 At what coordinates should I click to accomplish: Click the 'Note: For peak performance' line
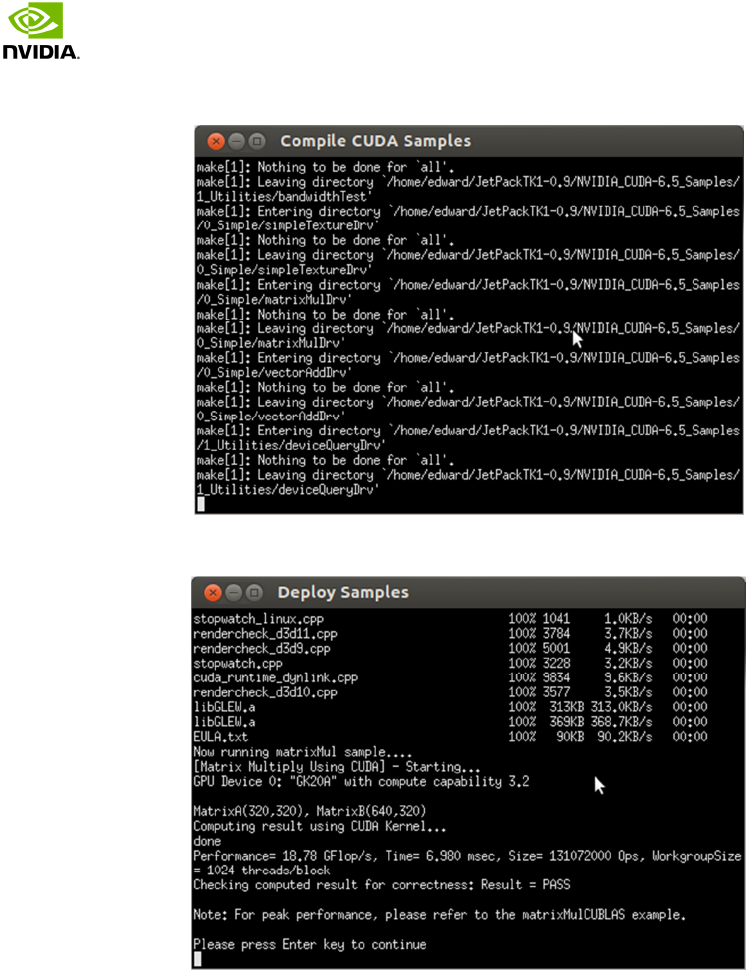[x=440, y=915]
